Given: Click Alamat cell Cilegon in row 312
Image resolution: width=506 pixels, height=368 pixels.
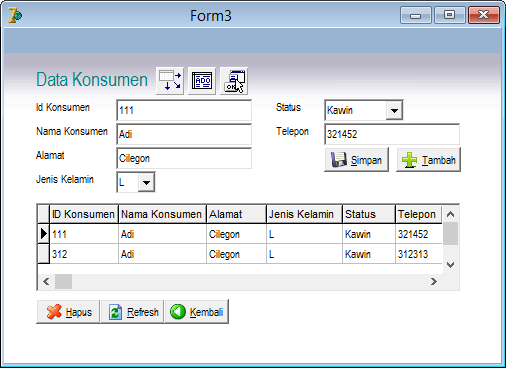Looking at the screenshot, I should [236, 254].
